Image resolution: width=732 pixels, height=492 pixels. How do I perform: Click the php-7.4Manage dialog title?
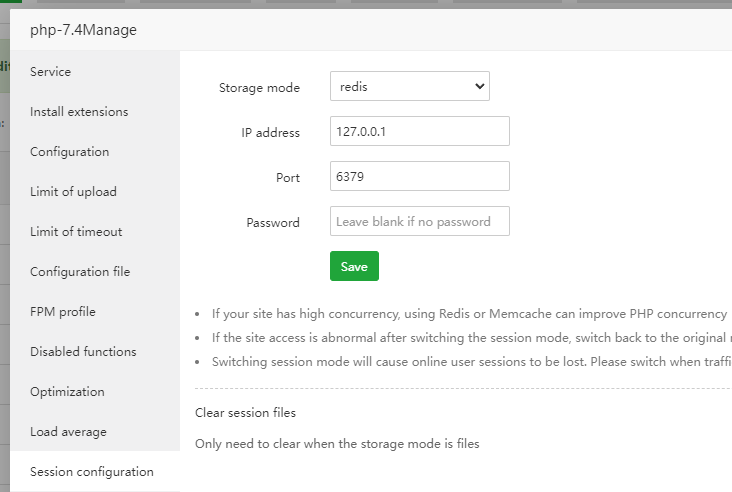tap(84, 30)
